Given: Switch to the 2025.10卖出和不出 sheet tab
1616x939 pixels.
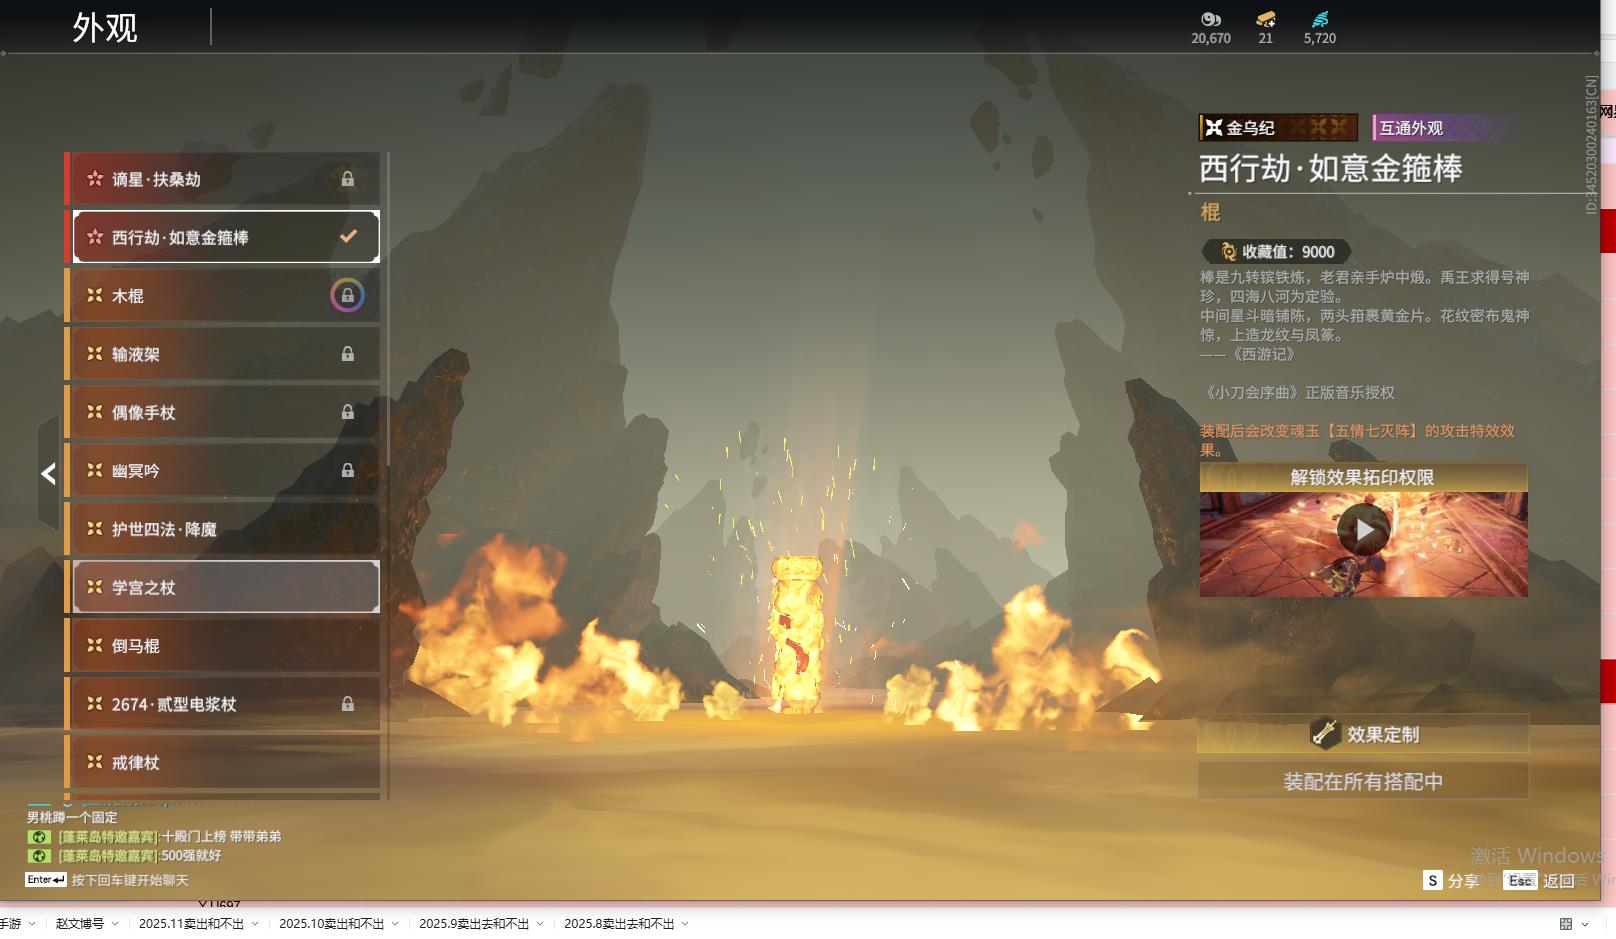Looking at the screenshot, I should 331,924.
